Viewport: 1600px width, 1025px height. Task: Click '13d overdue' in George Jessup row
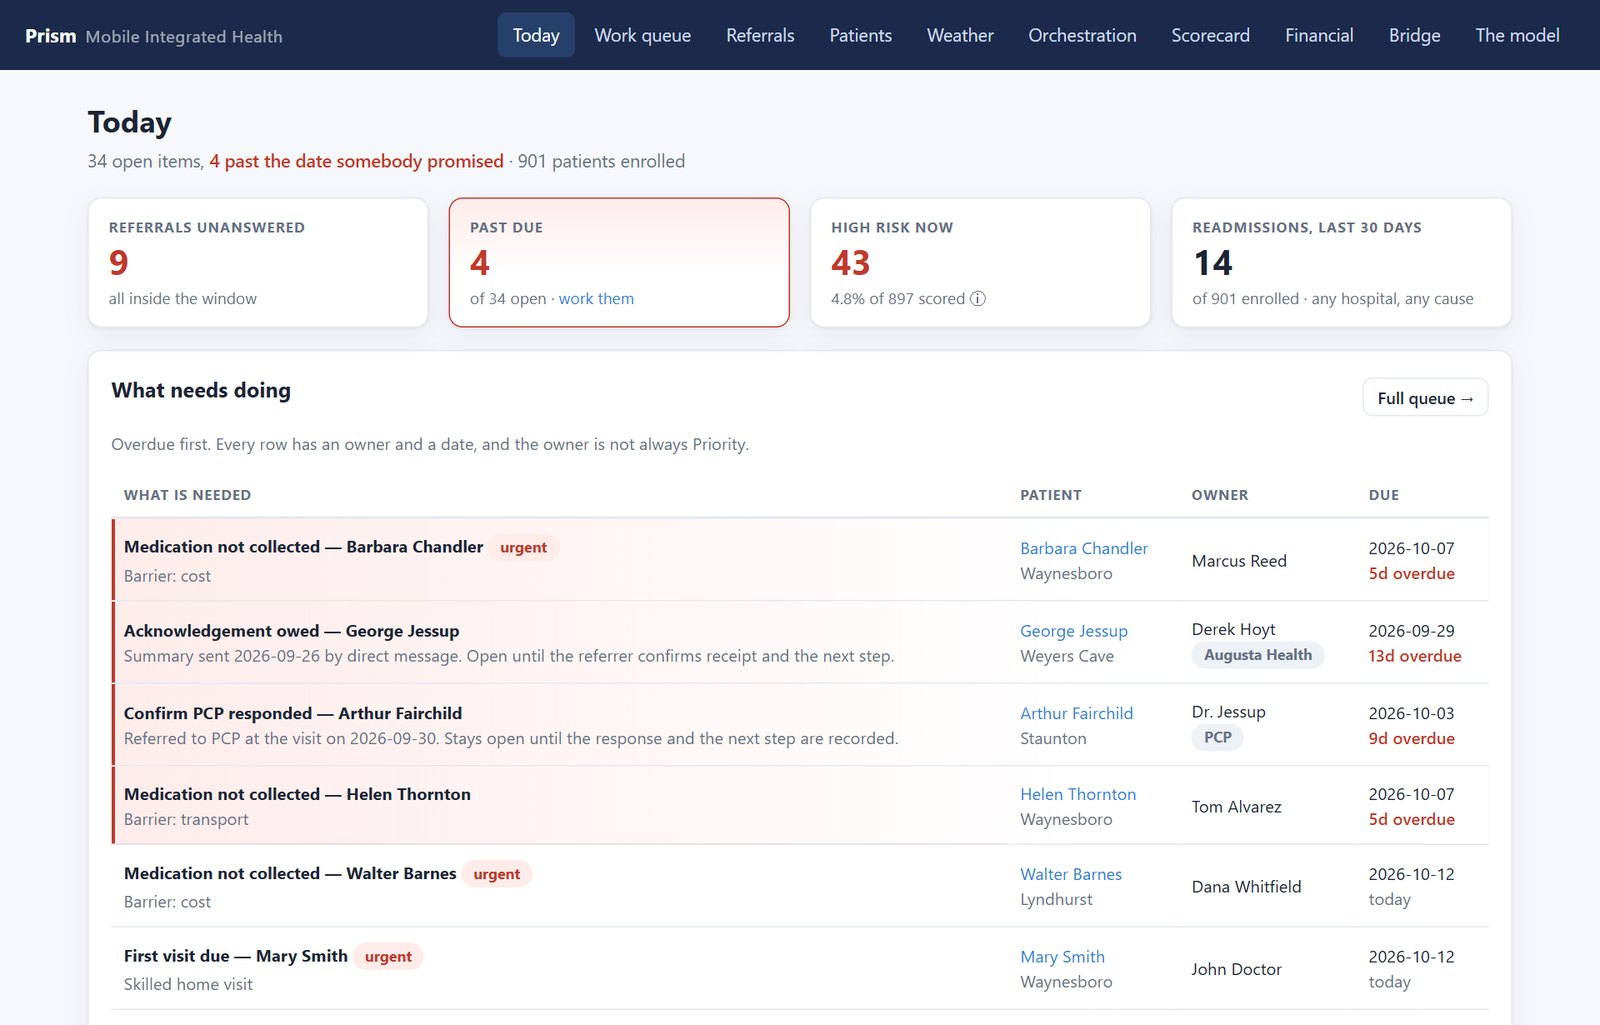point(1415,656)
